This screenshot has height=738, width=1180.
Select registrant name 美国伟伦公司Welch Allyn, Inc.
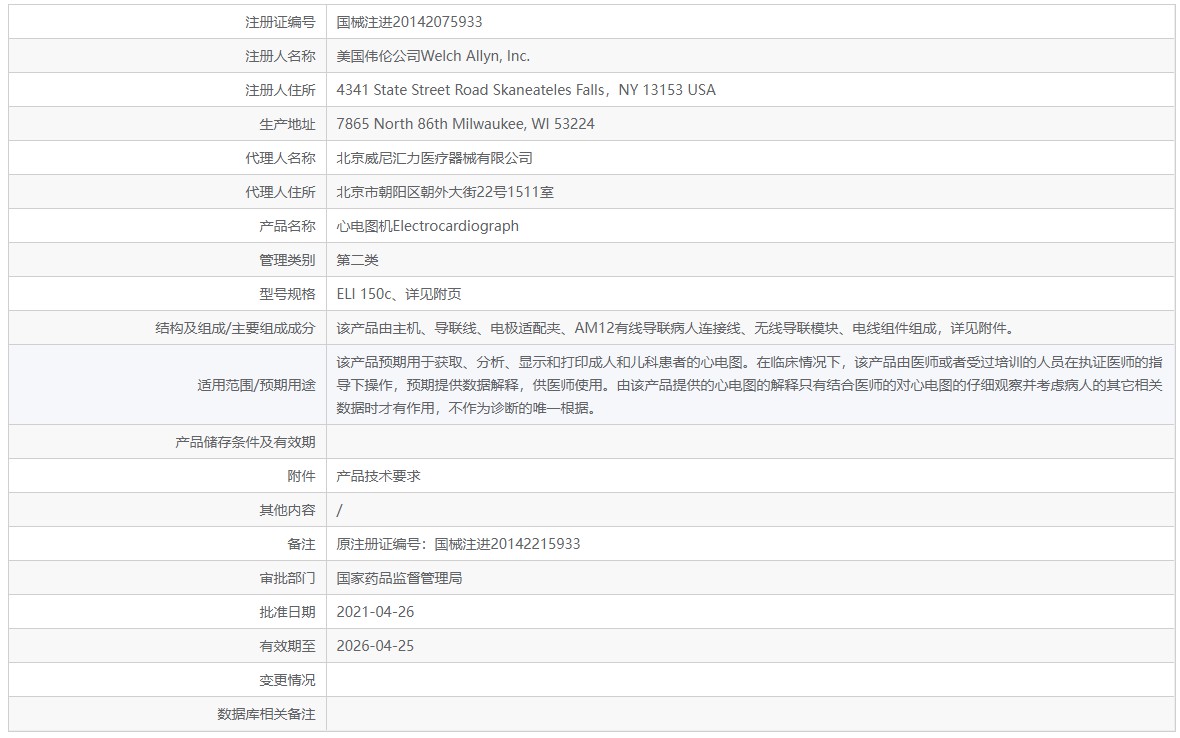click(x=433, y=56)
